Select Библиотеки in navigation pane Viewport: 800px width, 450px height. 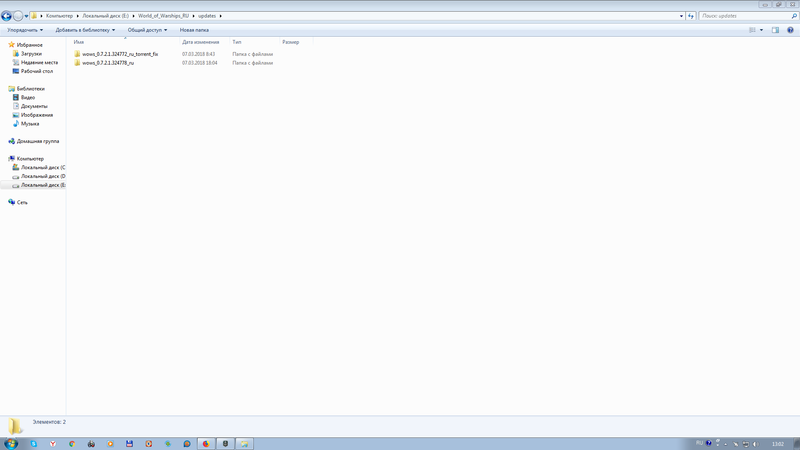pos(31,89)
